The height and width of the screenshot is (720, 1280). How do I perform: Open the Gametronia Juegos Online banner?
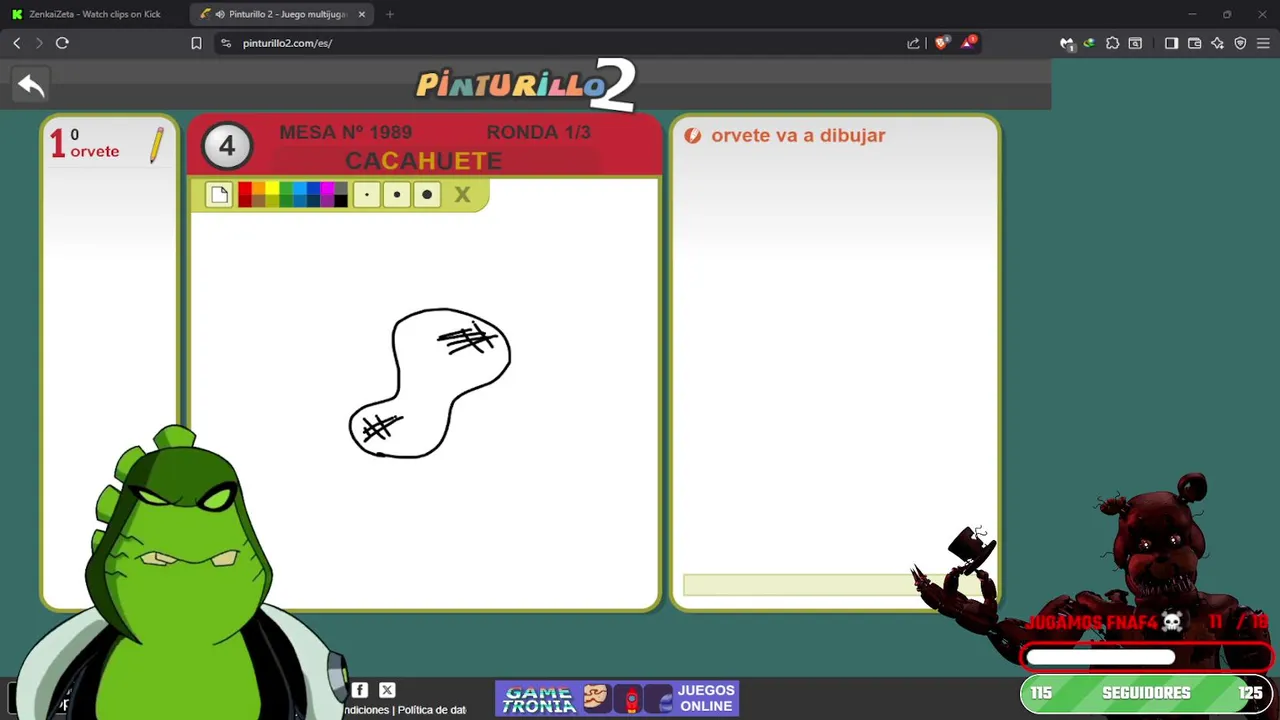click(x=617, y=698)
